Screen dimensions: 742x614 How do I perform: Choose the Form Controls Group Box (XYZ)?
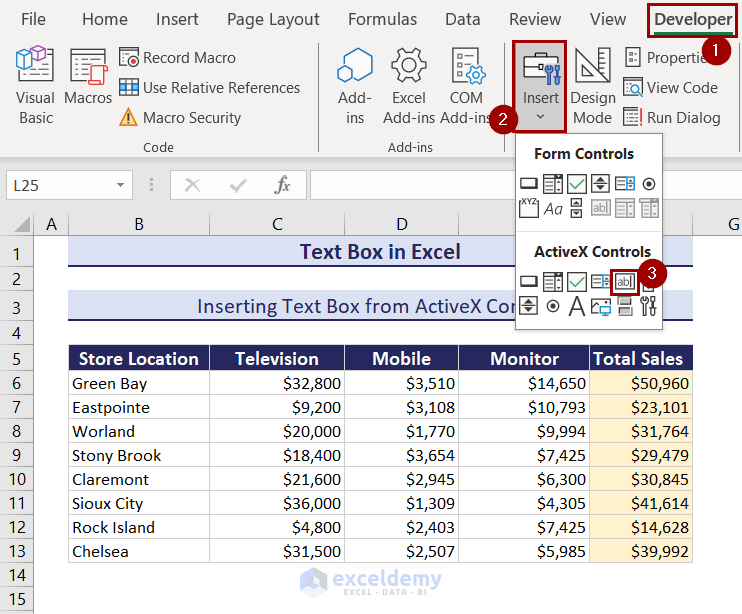tap(529, 208)
